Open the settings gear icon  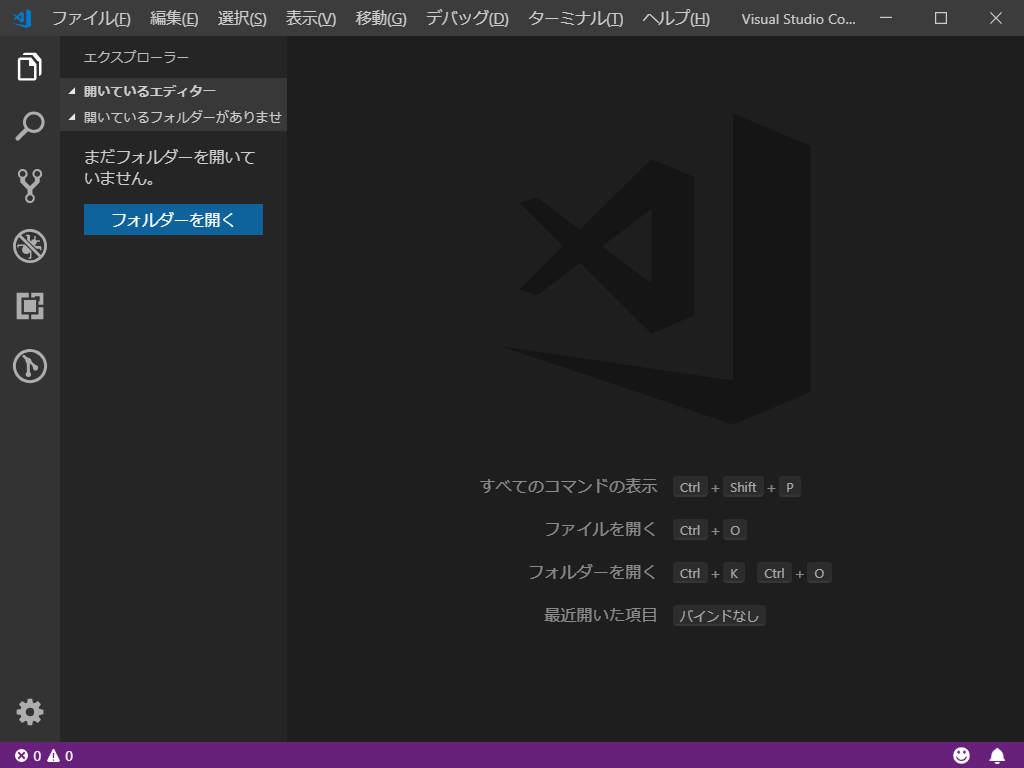(29, 712)
